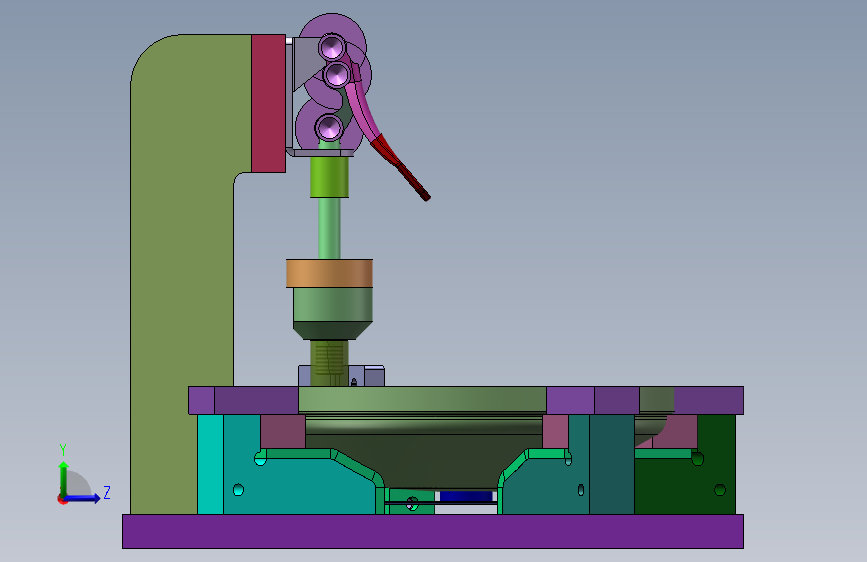
Task: Click the green Y axis arrow
Action: tap(64, 479)
